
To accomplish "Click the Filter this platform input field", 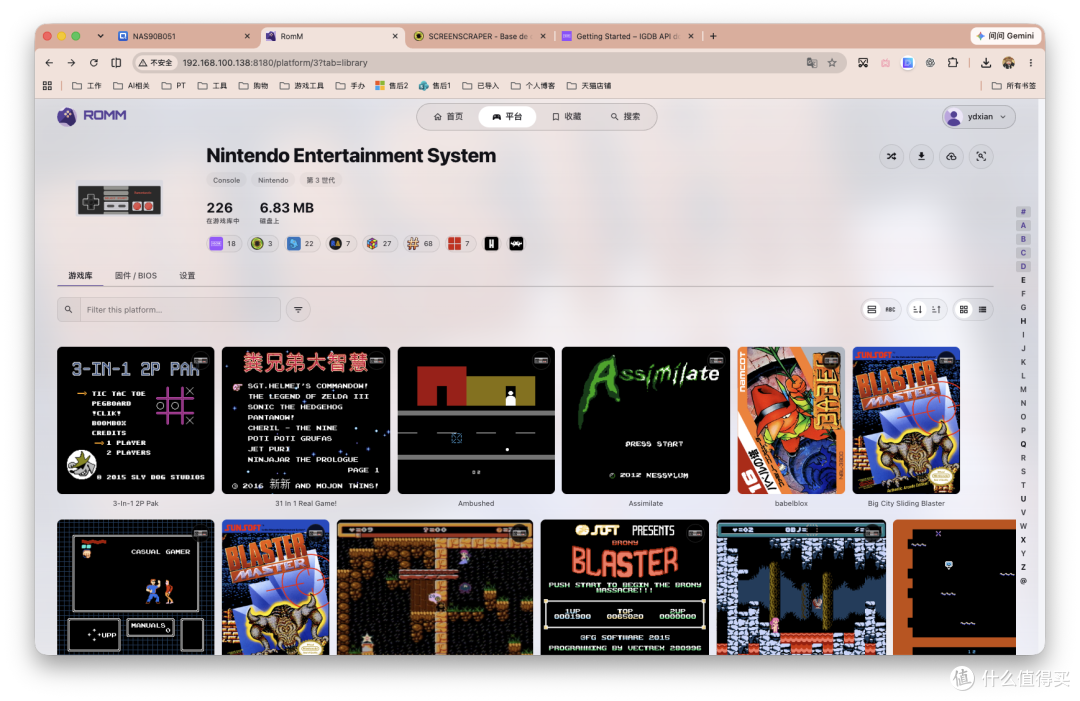I will click(x=180, y=310).
